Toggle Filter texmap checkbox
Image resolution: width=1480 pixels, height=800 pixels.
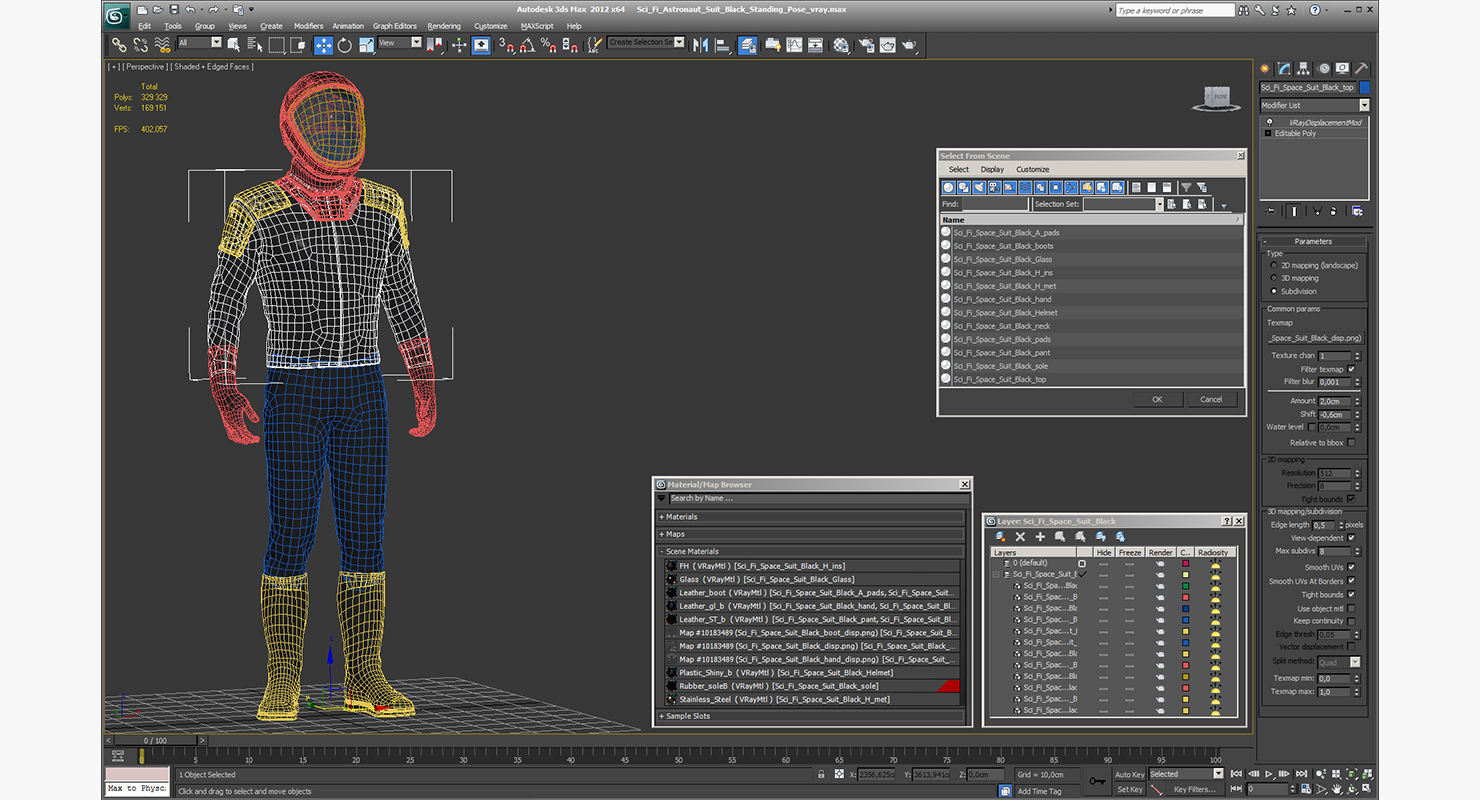pyautogui.click(x=1351, y=369)
